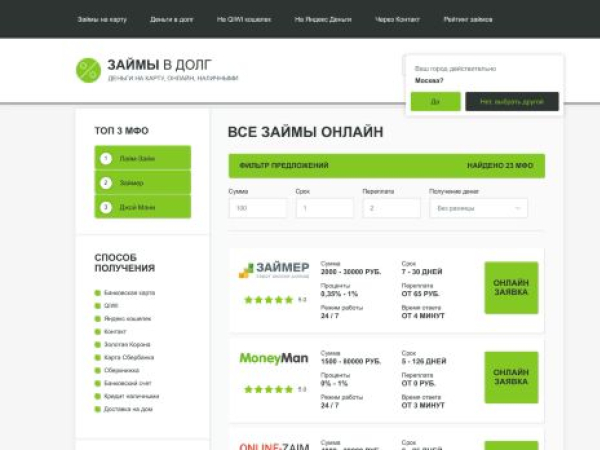Open Через Контакт menu item
Viewport: 600px width, 450px height.
pos(397,20)
